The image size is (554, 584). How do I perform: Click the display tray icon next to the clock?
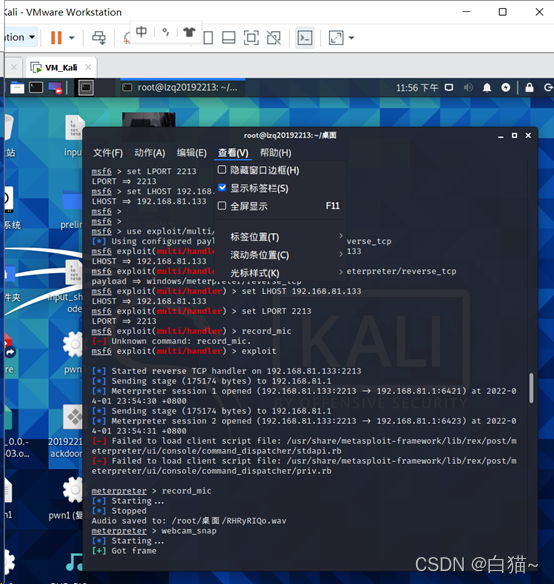coord(449,88)
